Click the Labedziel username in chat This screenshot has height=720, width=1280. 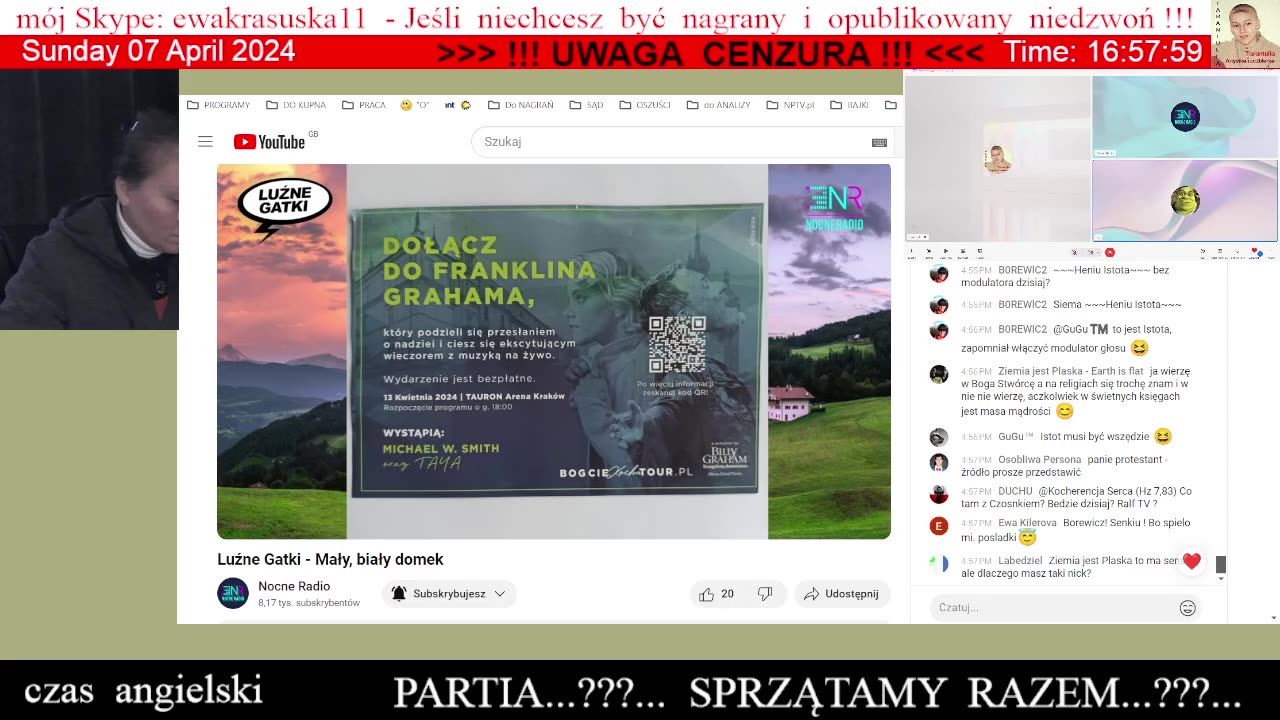click(x=1020, y=561)
